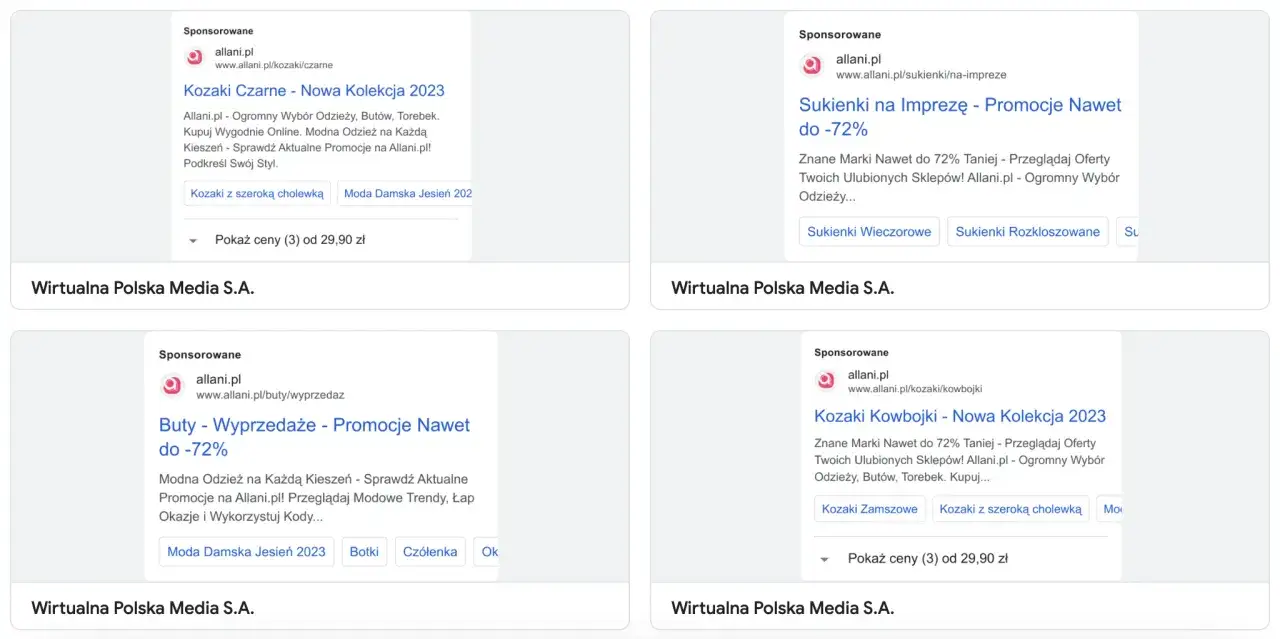The width and height of the screenshot is (1280, 639).
Task: Click the allani.pl logo in the Sukienki ad
Action: coord(811,66)
